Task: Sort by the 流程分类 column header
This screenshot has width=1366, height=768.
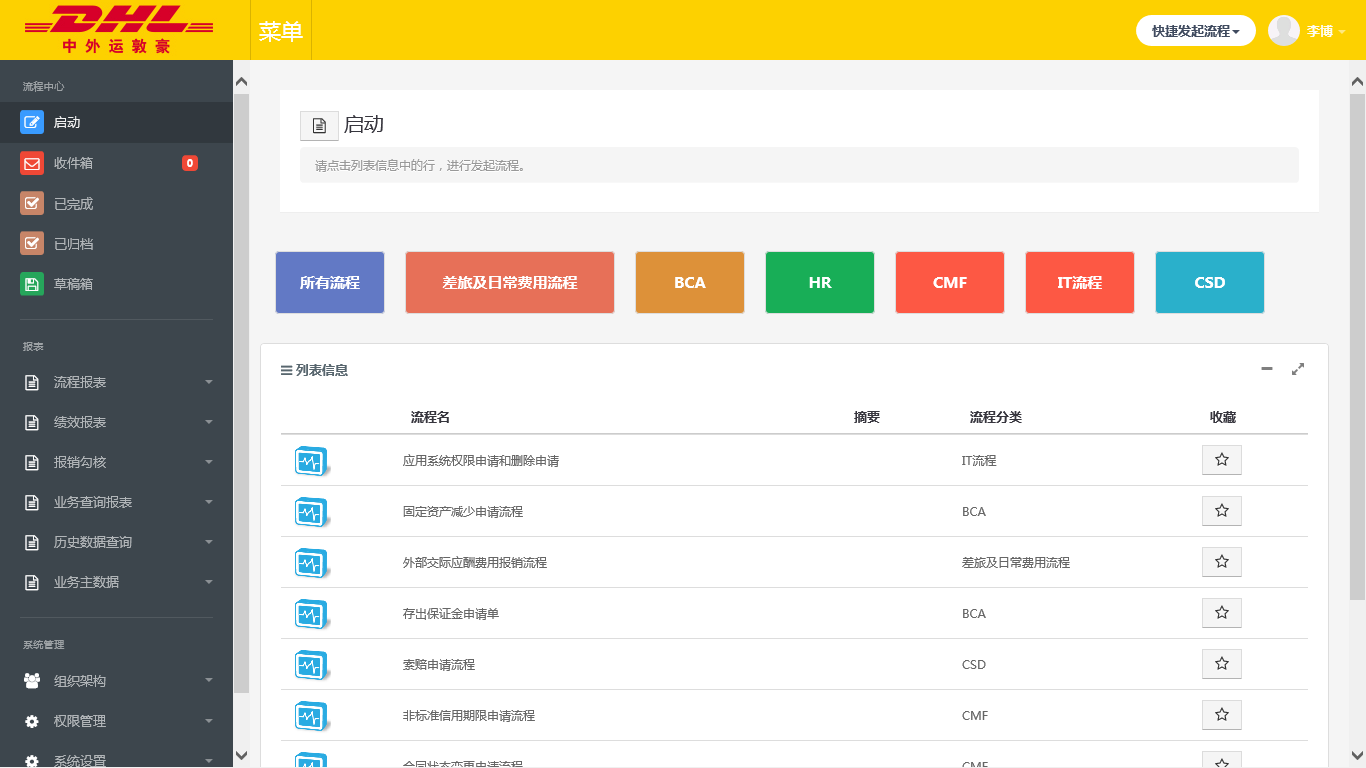Action: 995,417
